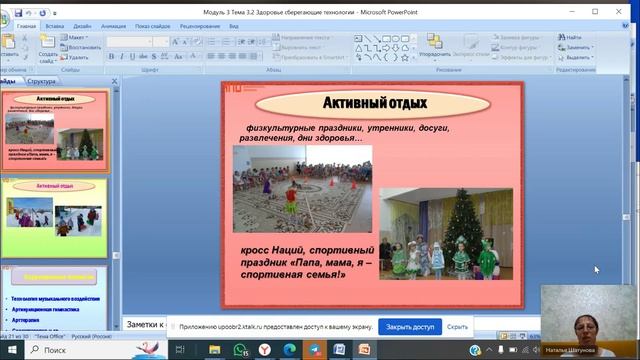Select the slide thumbnail listing Артерапия
This screenshot has width=640, height=360.
point(54,298)
